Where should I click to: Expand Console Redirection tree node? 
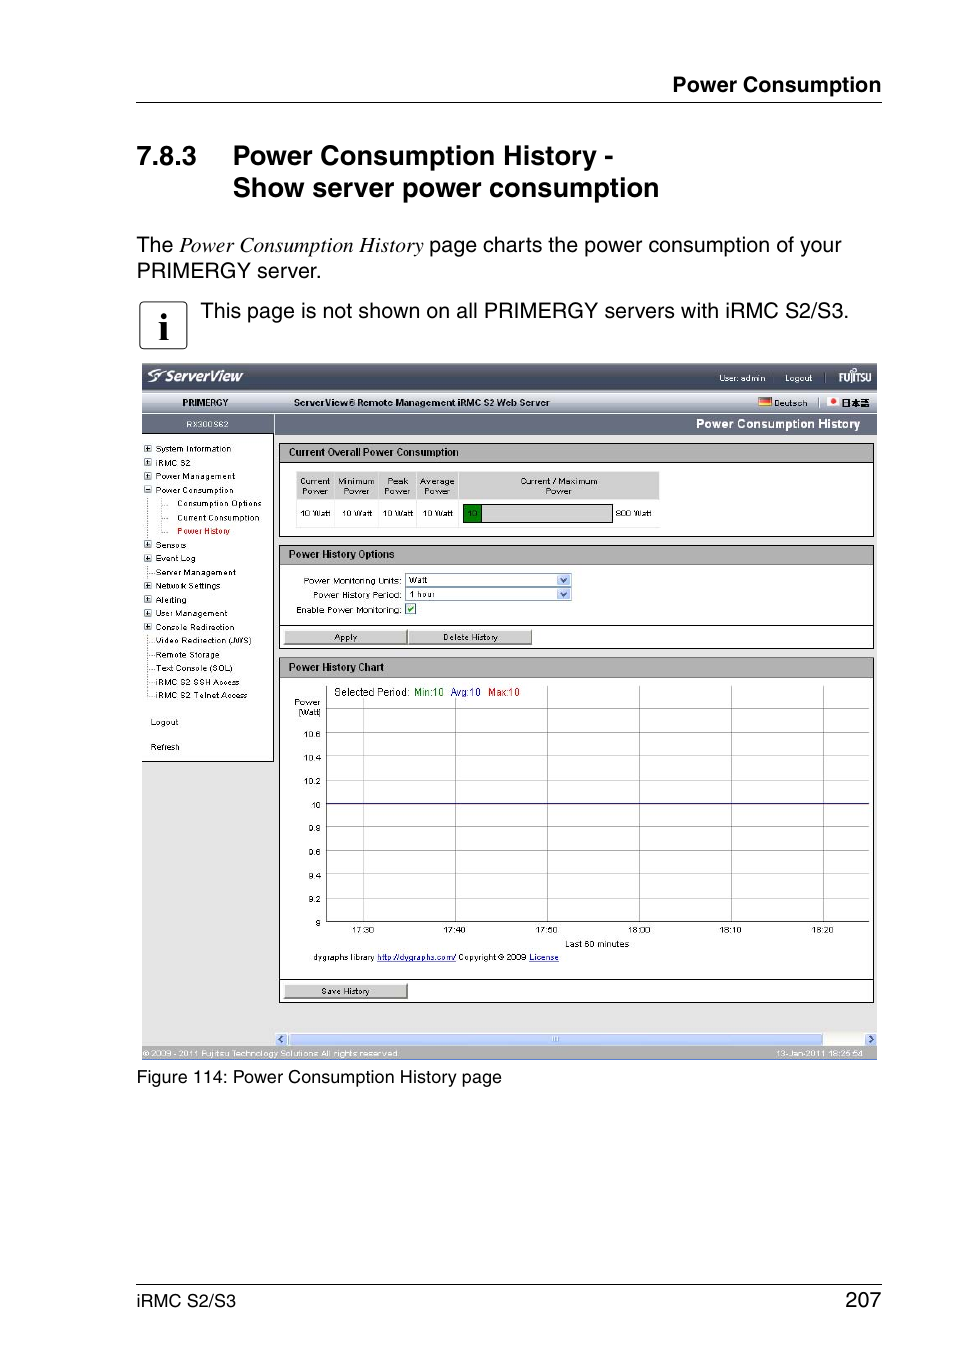pyautogui.click(x=148, y=627)
